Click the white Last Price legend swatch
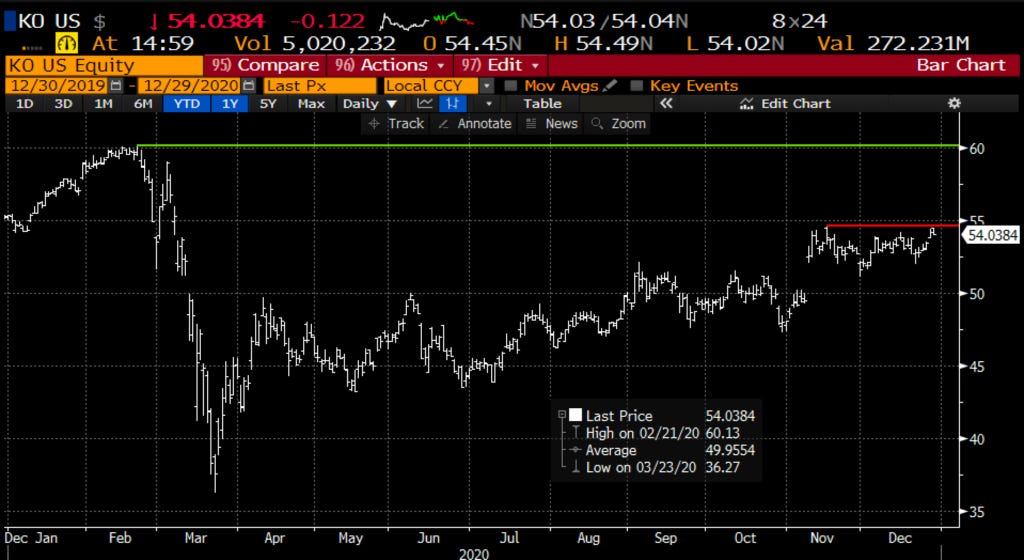1024x560 pixels. click(x=575, y=415)
